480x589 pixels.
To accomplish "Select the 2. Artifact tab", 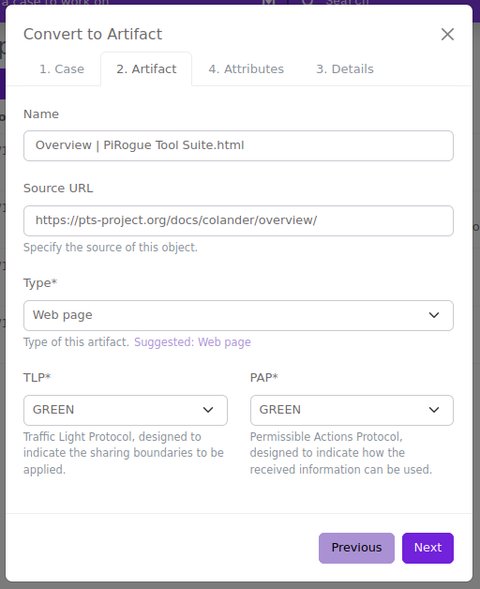I will pos(146,69).
